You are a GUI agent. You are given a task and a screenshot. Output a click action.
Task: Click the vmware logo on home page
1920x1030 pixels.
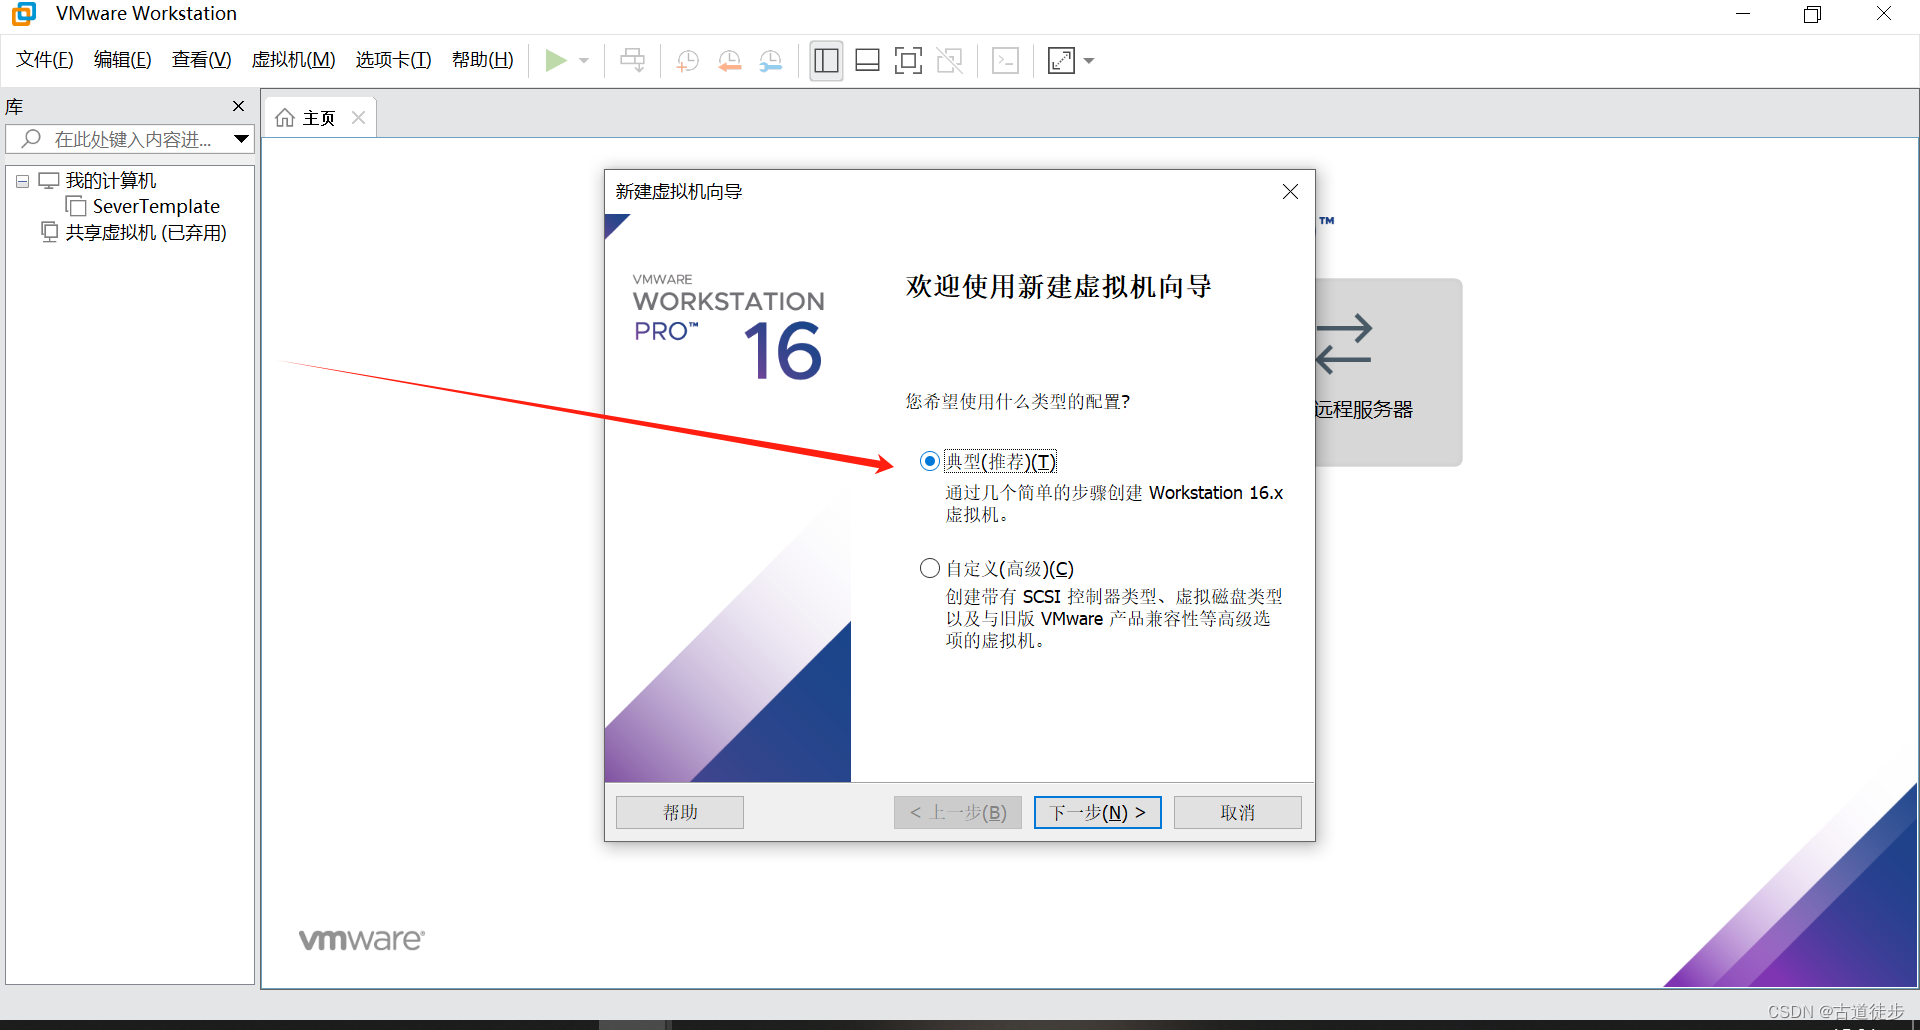(362, 939)
